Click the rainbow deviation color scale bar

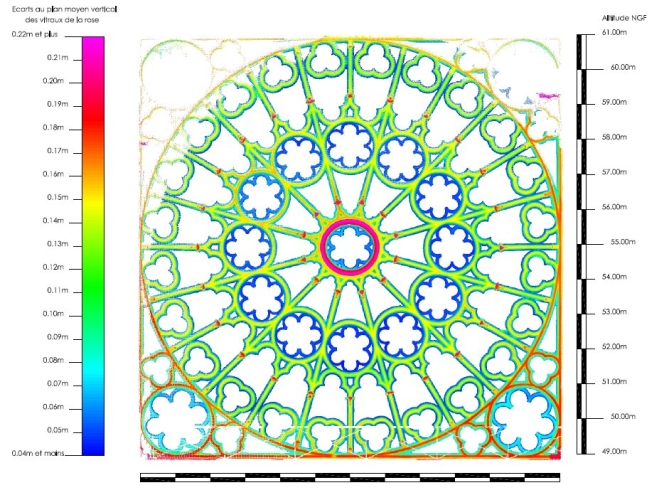[93, 246]
